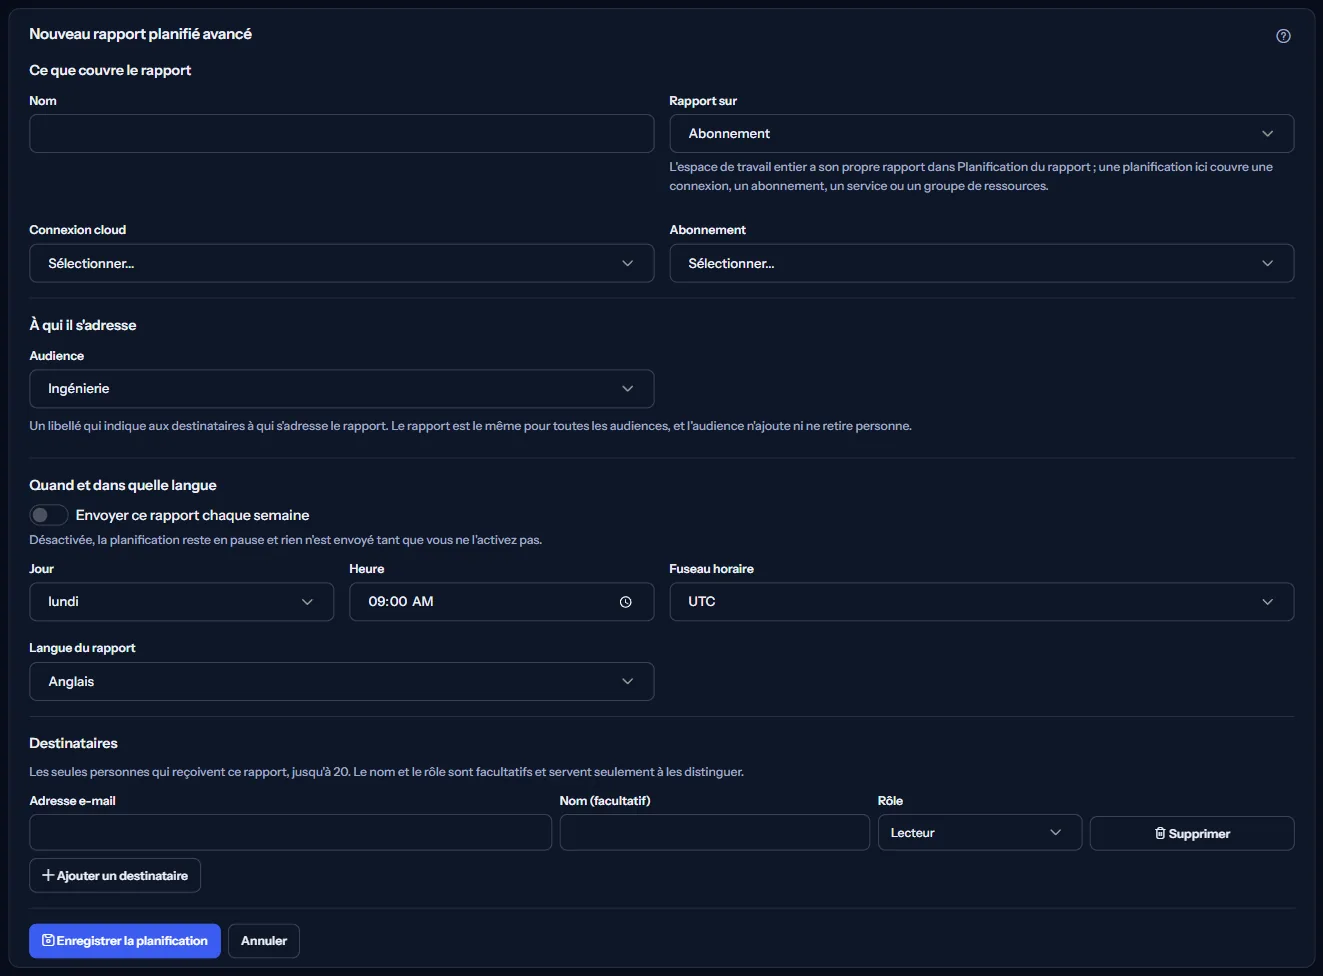Click Ajouter un destinataire button
This screenshot has height=976, width=1323.
point(115,876)
